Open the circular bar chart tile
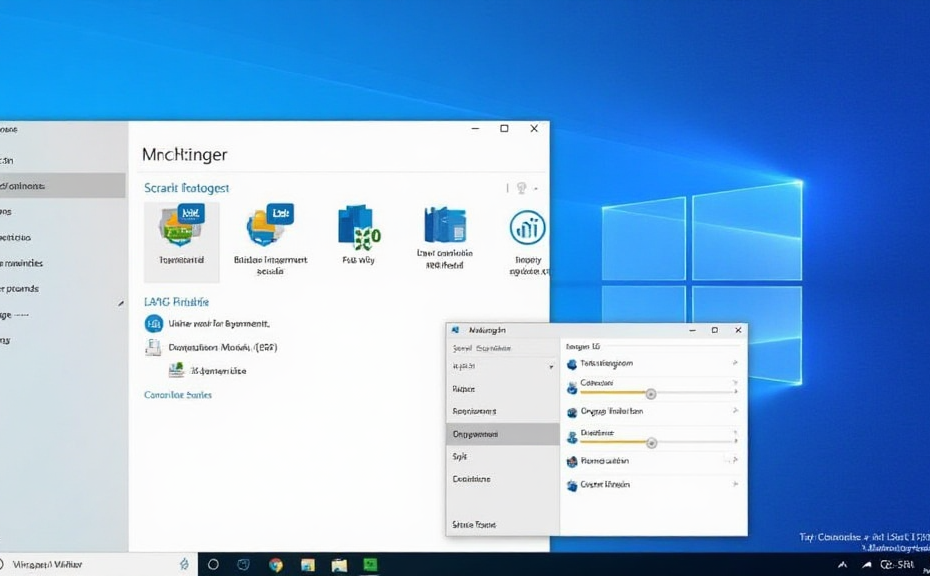The width and height of the screenshot is (930, 576). [527, 228]
